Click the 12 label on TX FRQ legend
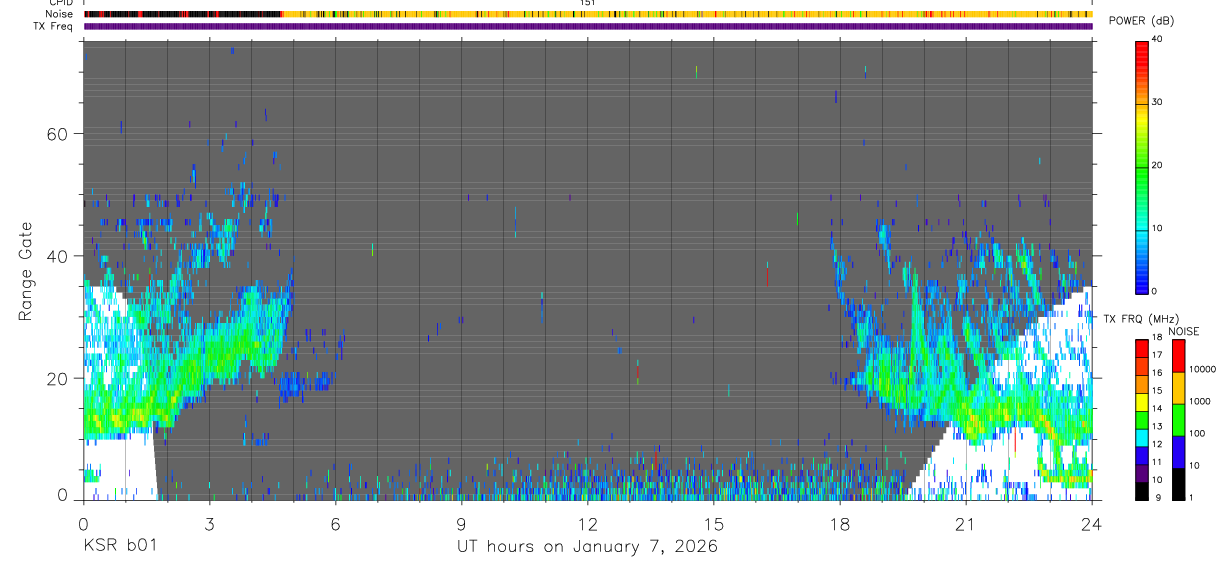 tap(1156, 444)
